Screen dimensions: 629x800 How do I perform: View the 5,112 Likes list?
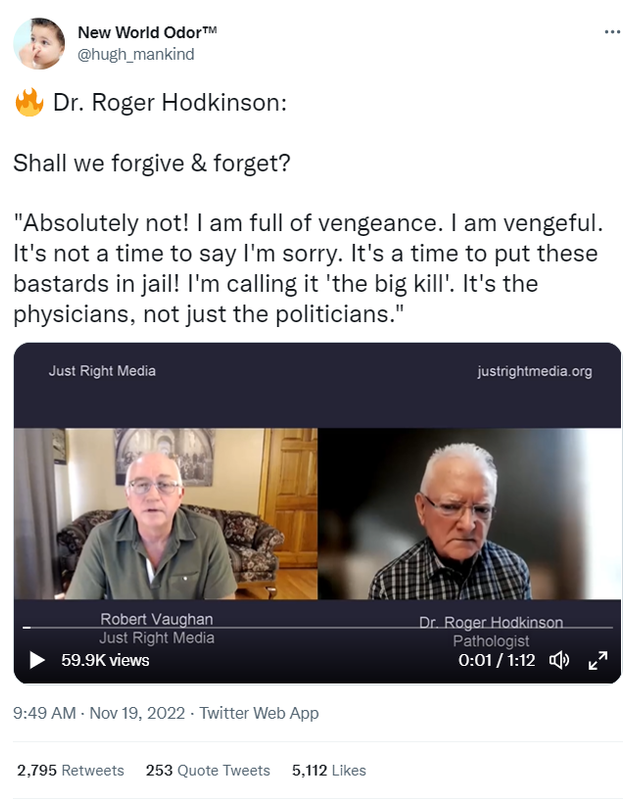(329, 770)
